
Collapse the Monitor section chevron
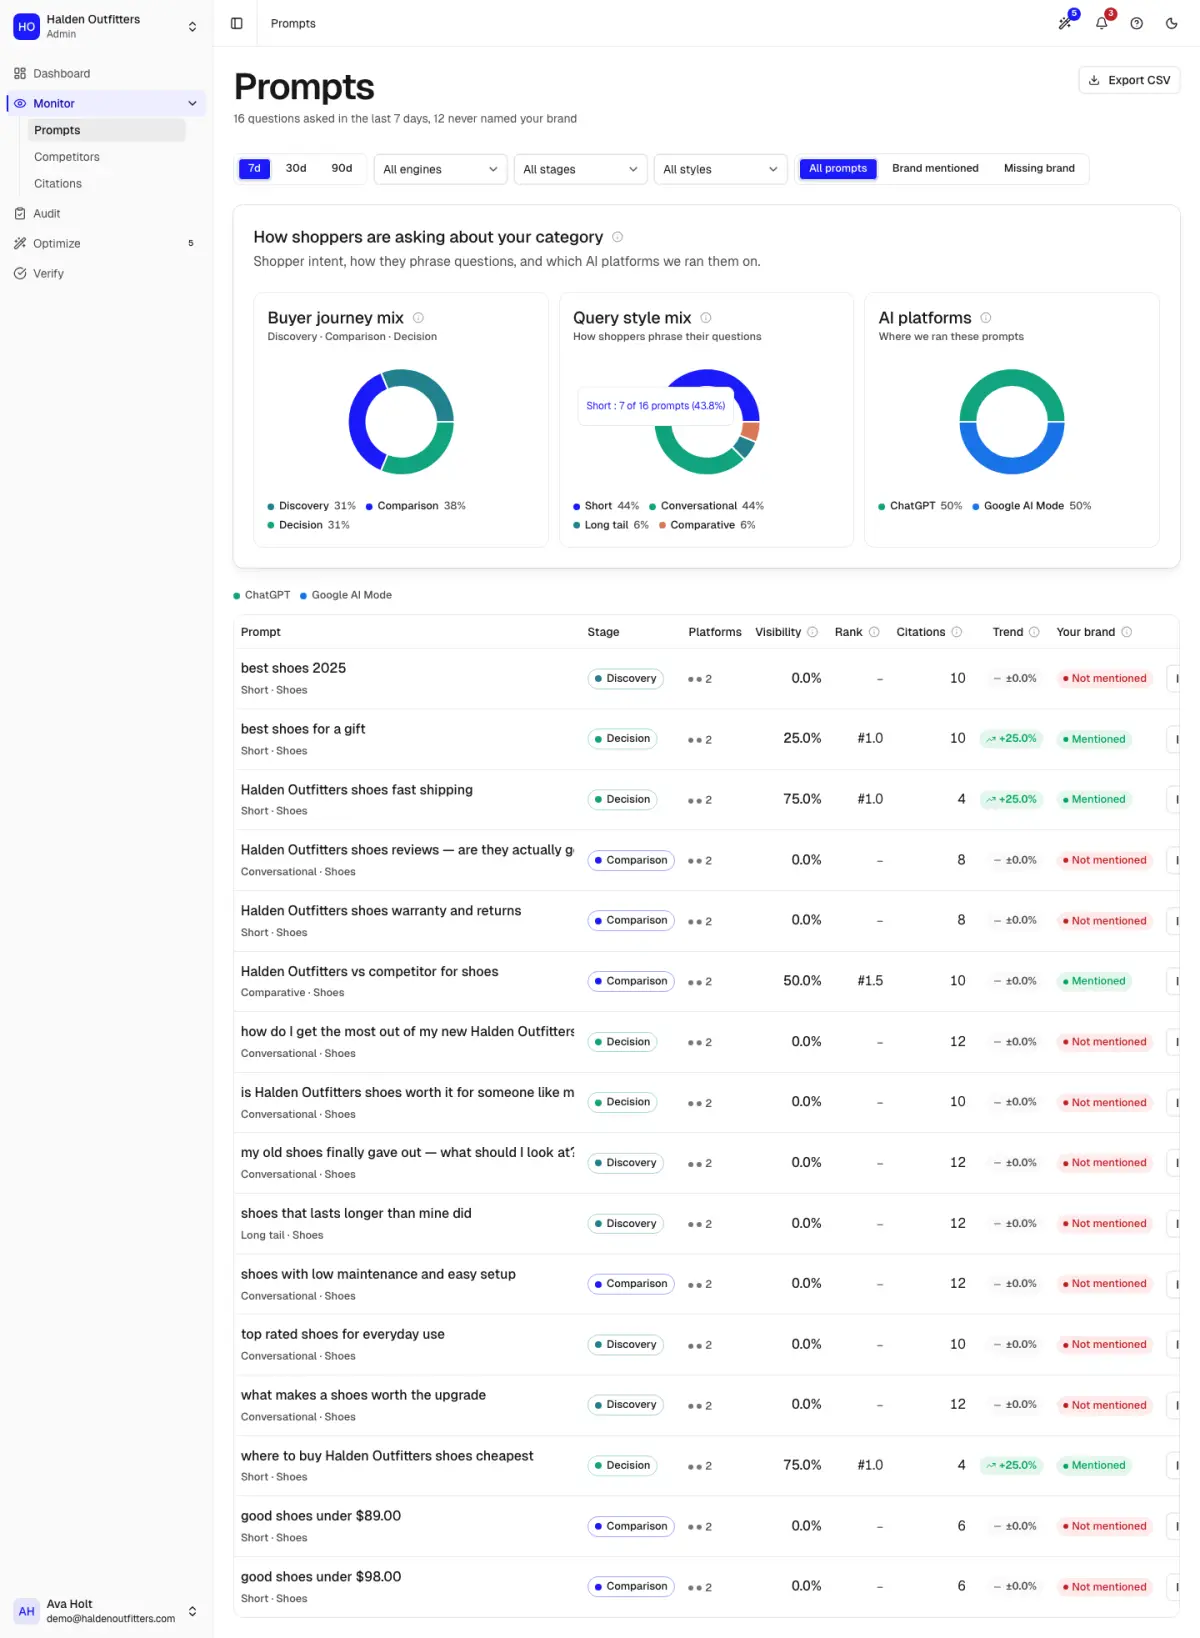(192, 103)
